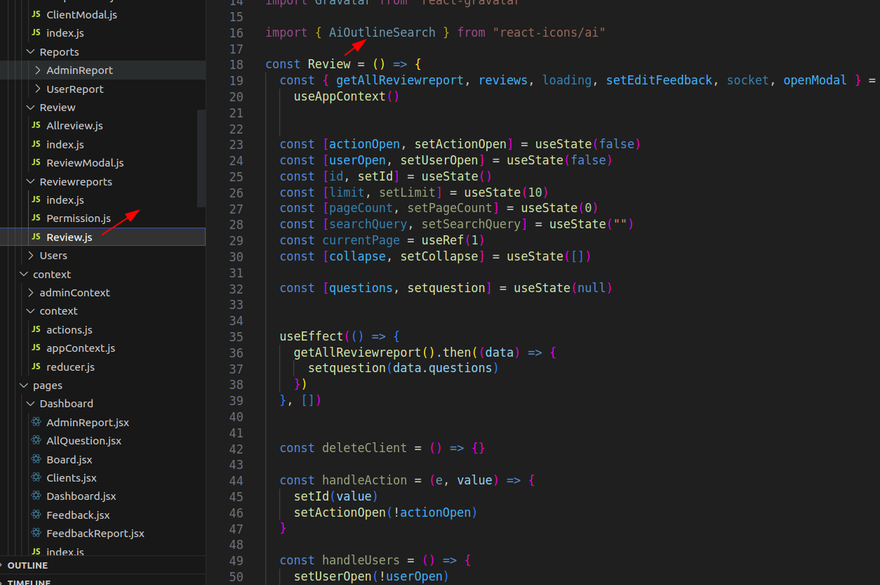Click the React icon next to AllQuestion.jsx
This screenshot has width=880, height=585.
(x=36, y=441)
